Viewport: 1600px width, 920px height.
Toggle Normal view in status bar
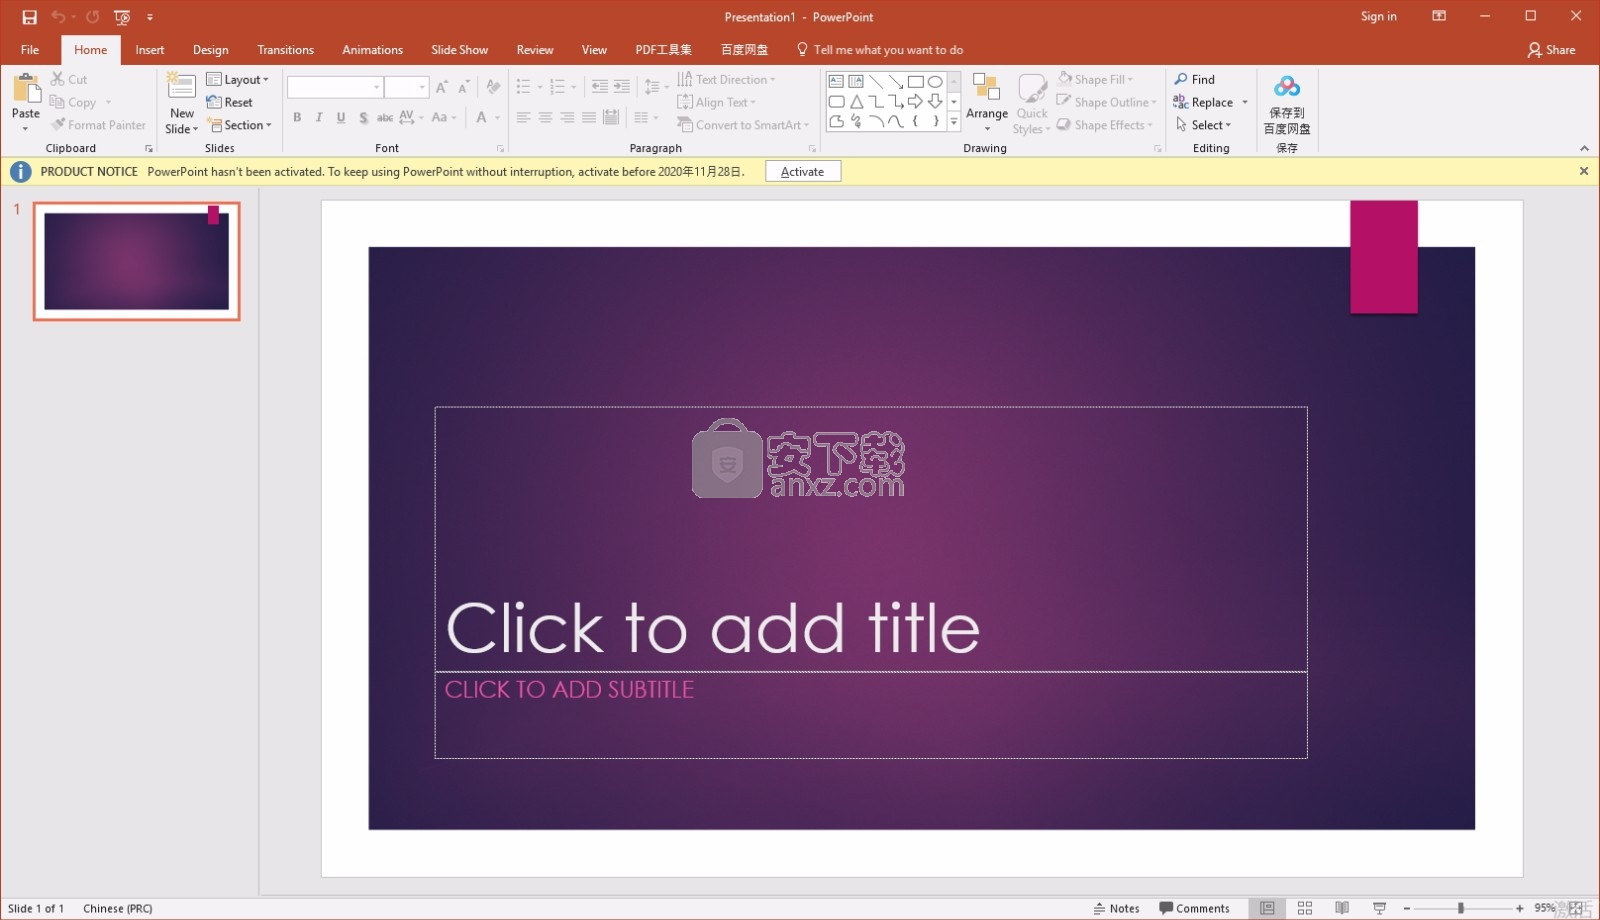point(1267,908)
